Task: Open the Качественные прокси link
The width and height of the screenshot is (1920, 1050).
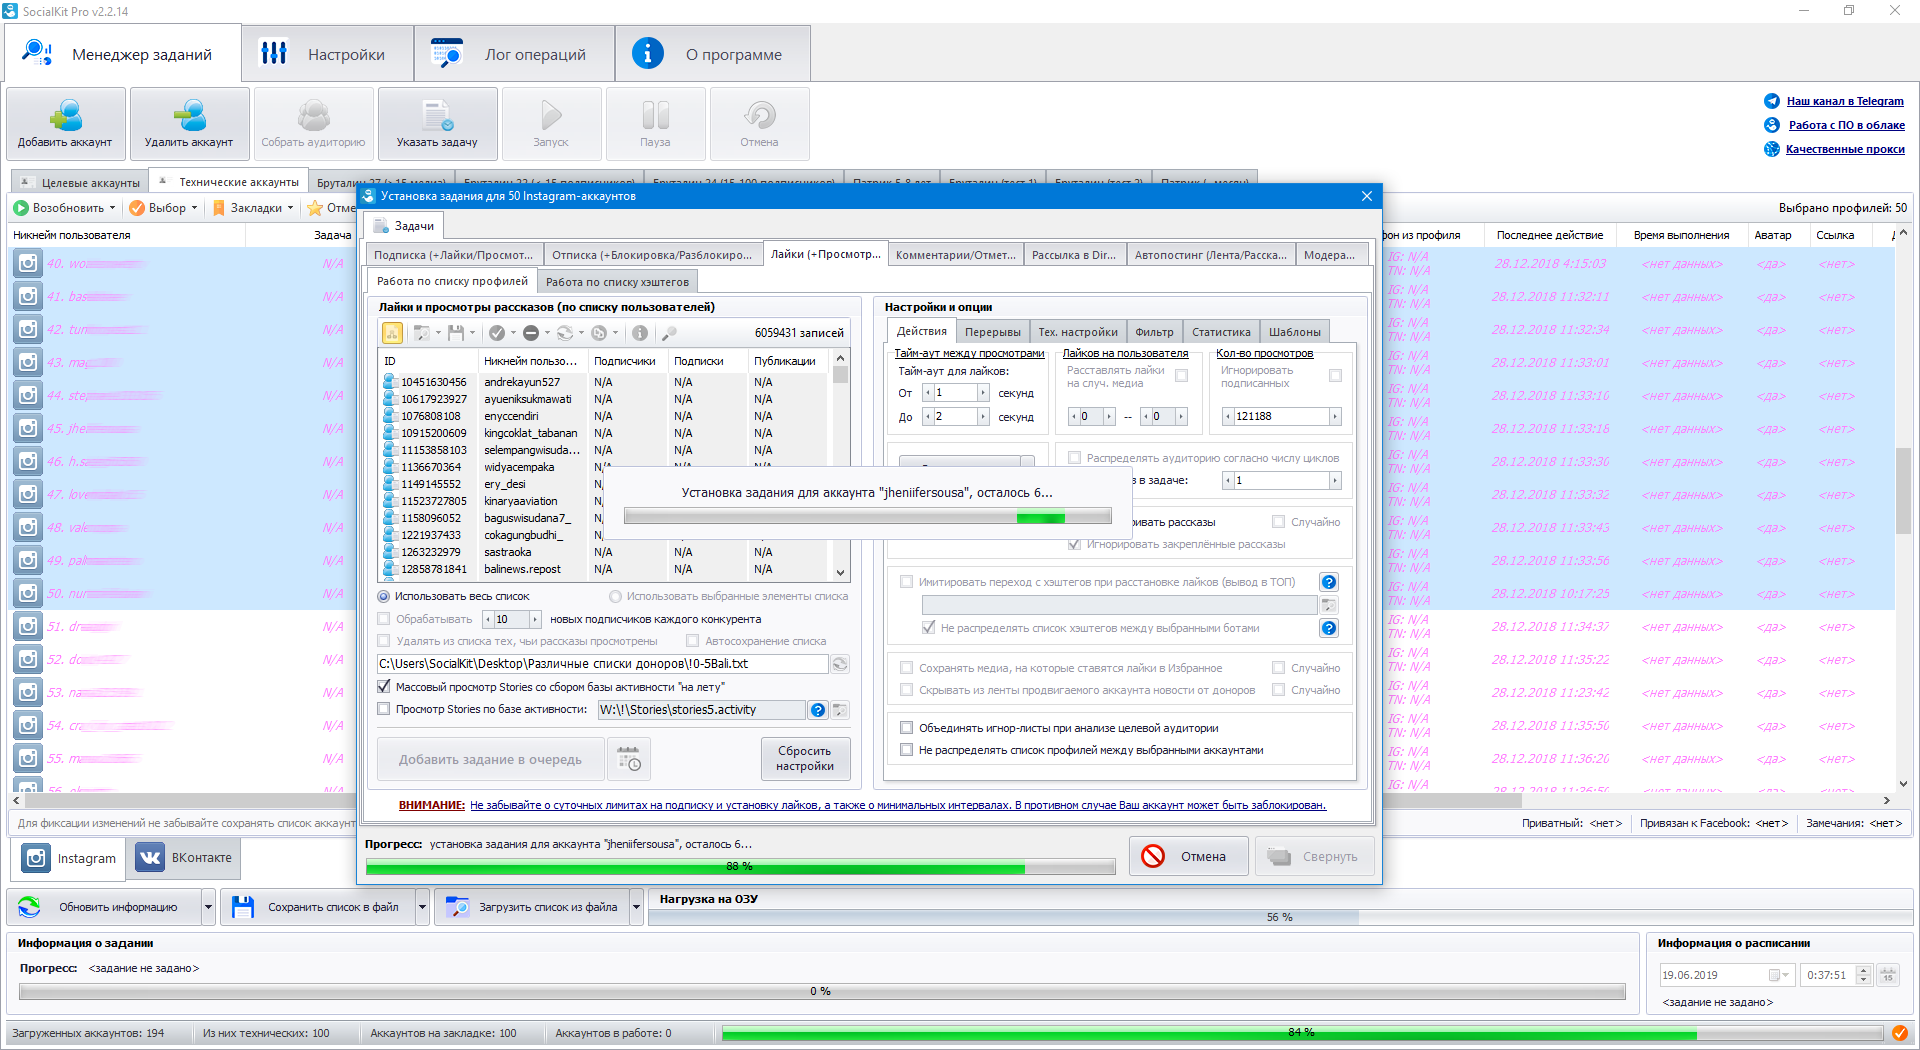Action: [1845, 149]
